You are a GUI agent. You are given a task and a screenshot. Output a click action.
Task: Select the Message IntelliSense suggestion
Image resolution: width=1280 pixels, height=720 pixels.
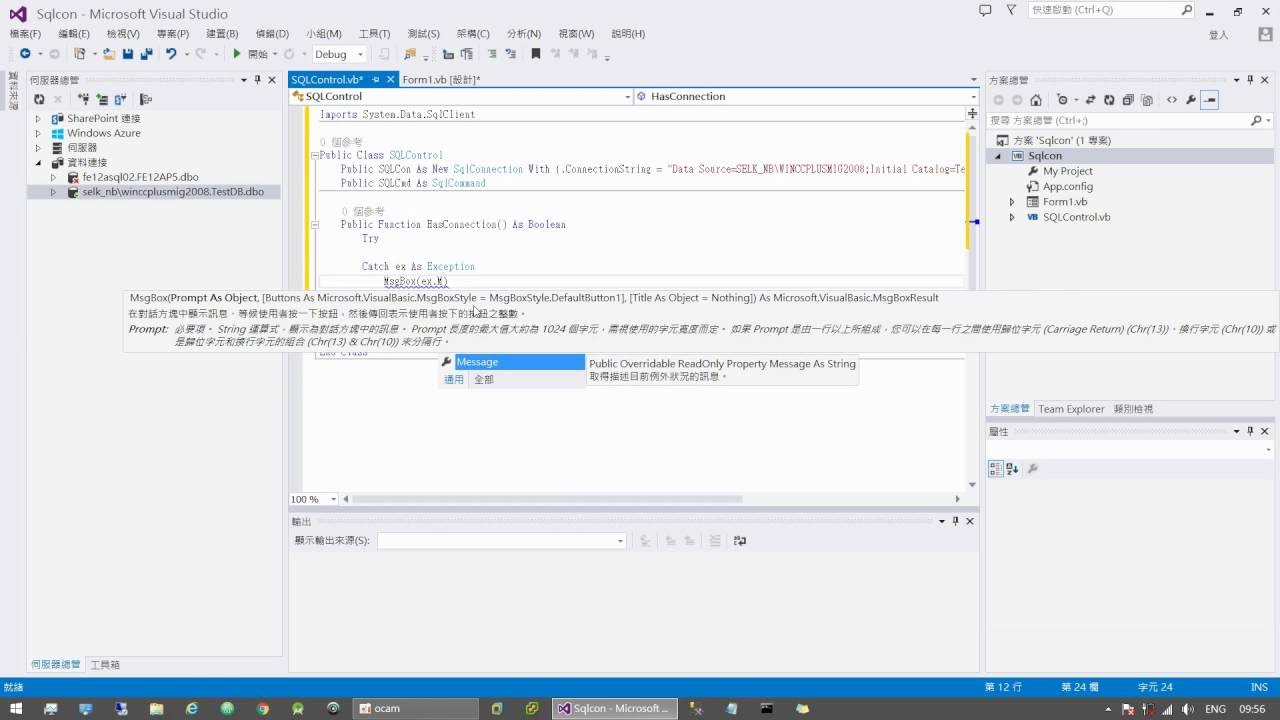tap(512, 362)
